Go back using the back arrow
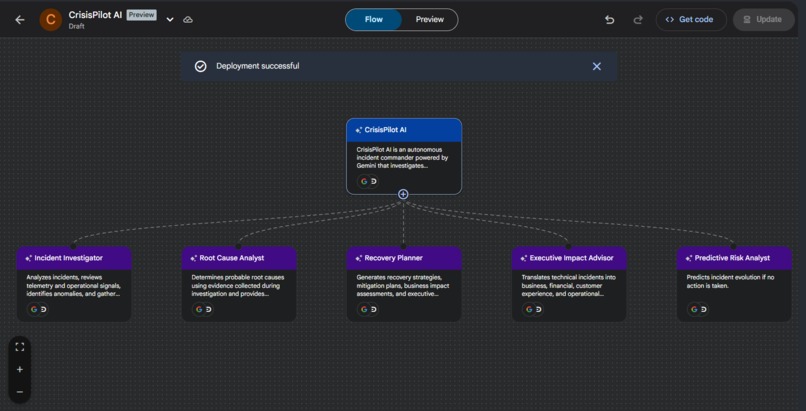 coord(20,20)
